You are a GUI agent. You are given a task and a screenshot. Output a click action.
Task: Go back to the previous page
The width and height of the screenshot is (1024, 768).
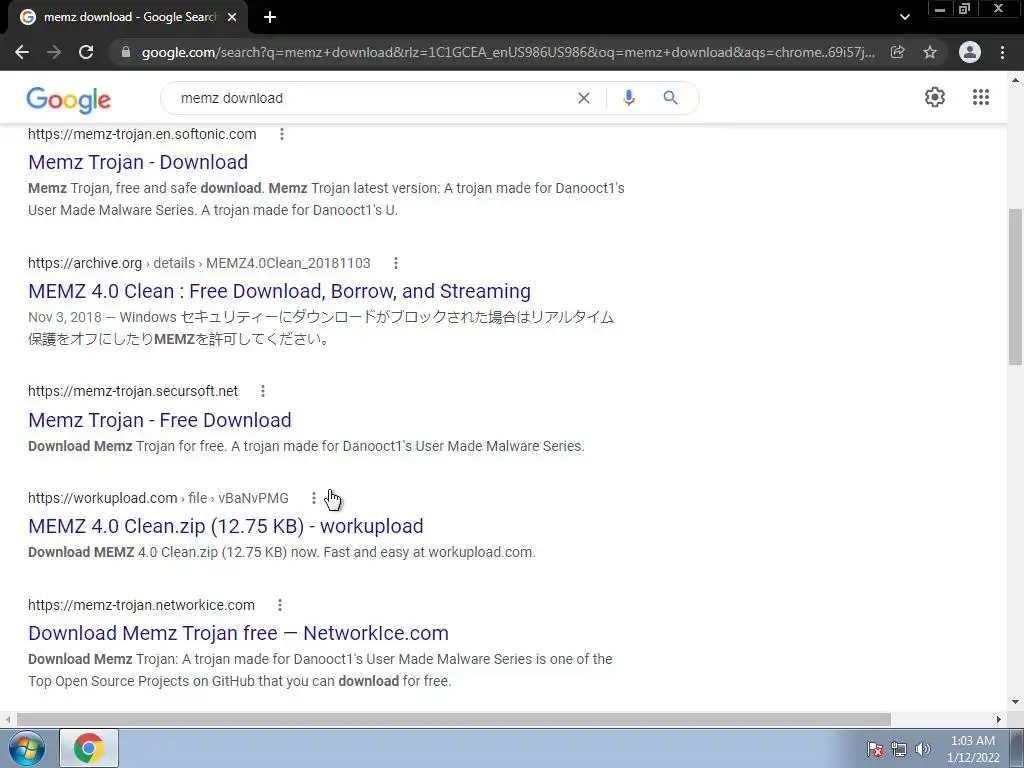click(x=22, y=52)
